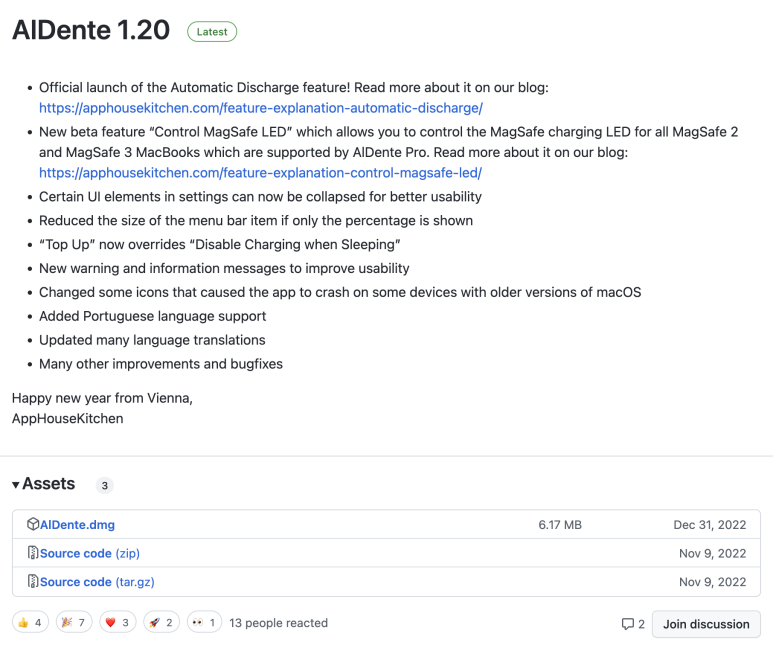Download Source code tar.gz archive
Image resolution: width=773 pixels, height=651 pixels.
(x=97, y=582)
